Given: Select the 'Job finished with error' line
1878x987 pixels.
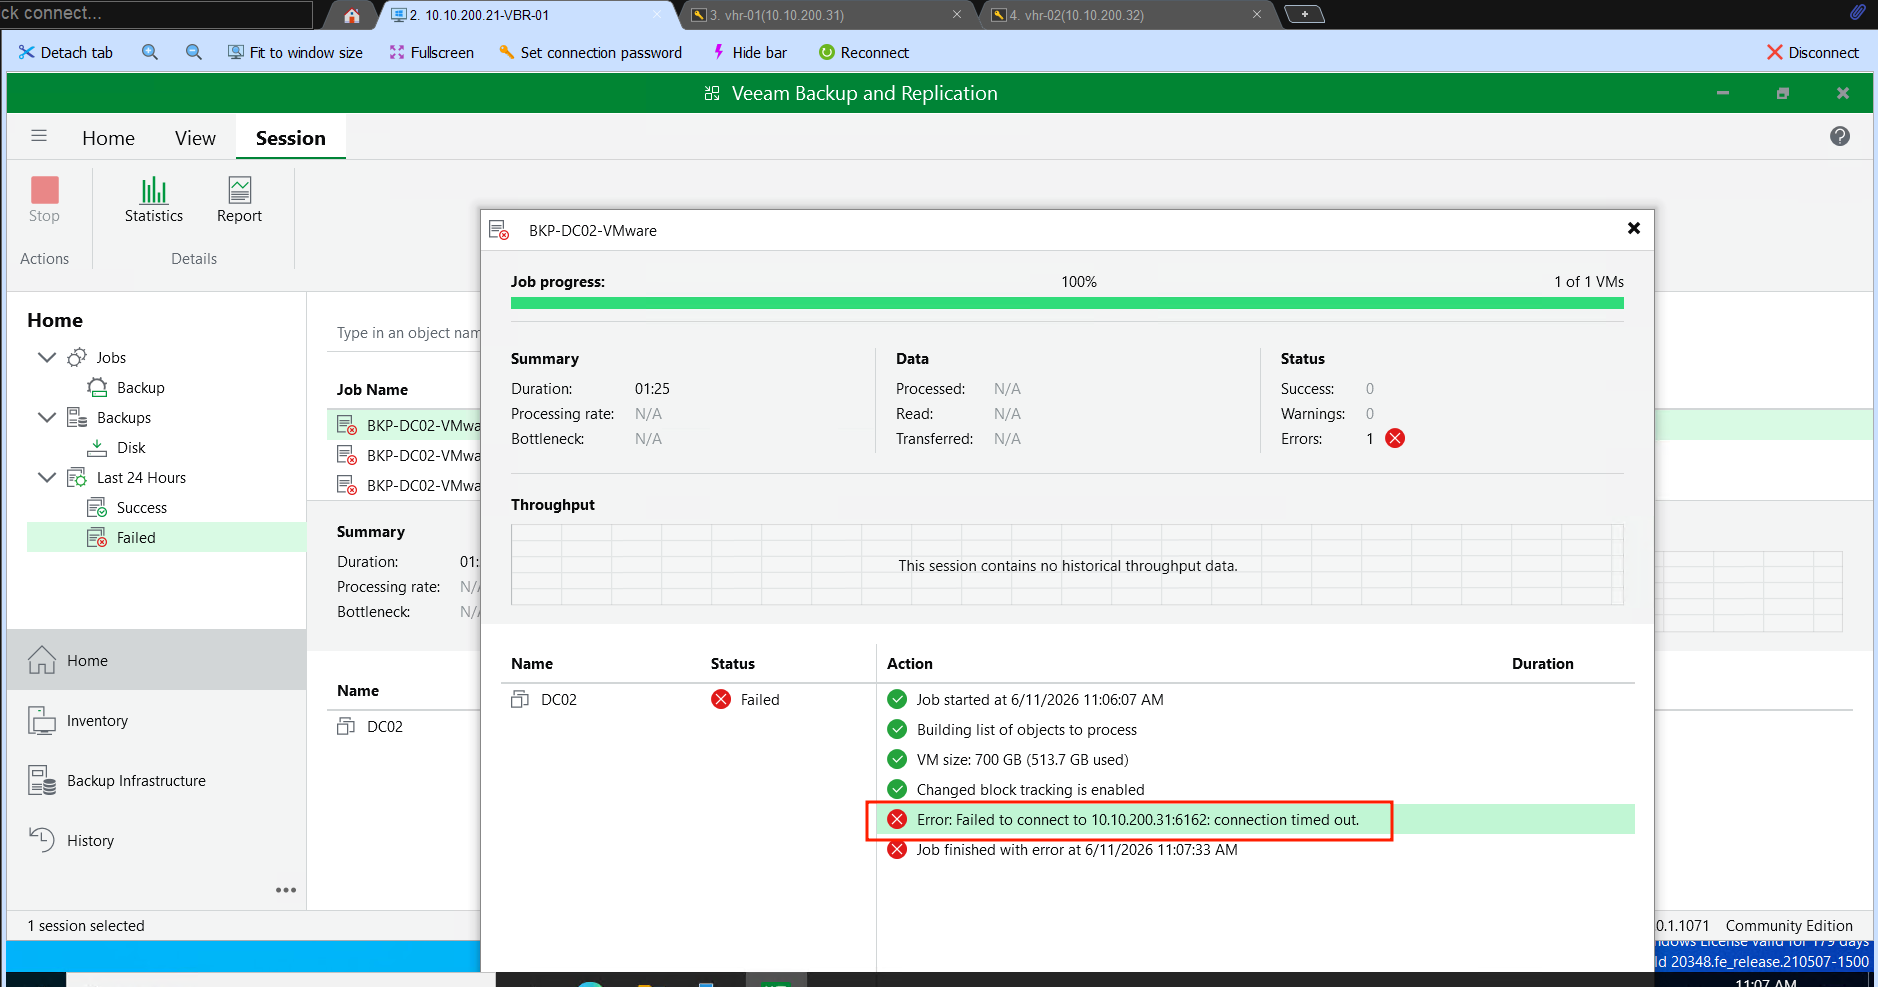Looking at the screenshot, I should tap(1256, 849).
